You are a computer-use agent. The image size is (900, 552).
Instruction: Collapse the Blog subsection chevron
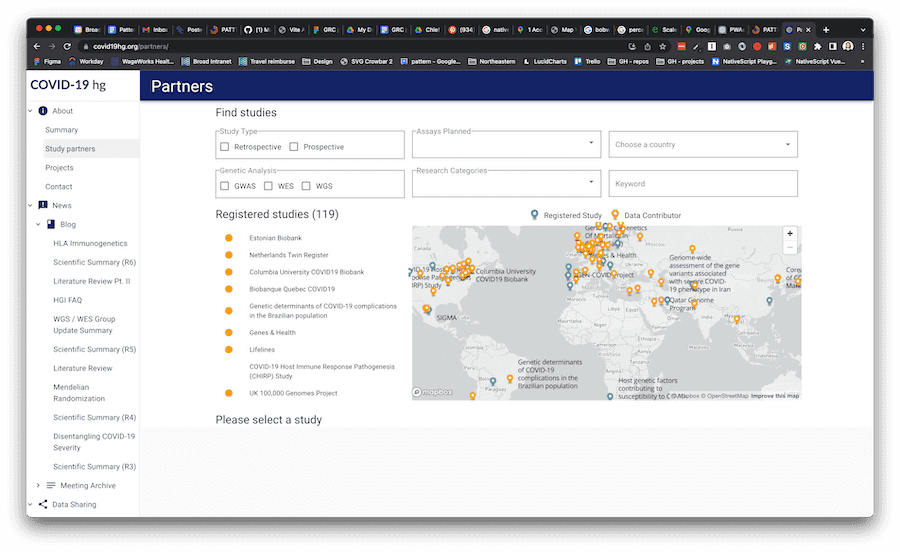pyautogui.click(x=38, y=224)
